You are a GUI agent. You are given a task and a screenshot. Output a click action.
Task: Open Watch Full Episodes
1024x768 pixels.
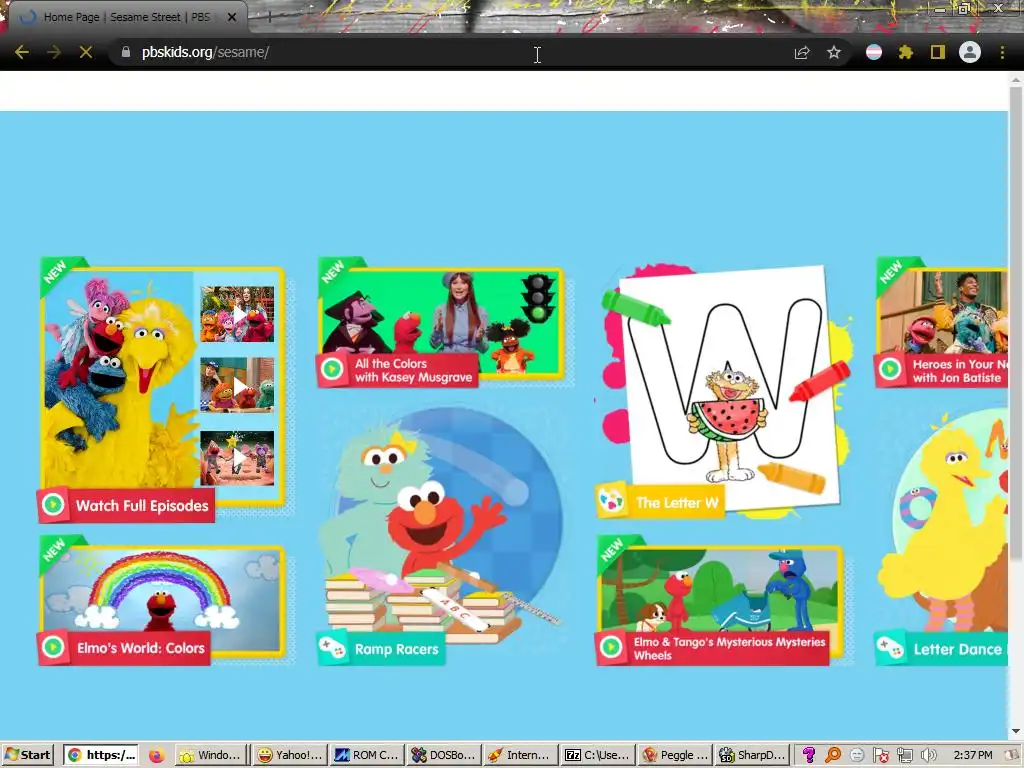pyautogui.click(x=162, y=391)
